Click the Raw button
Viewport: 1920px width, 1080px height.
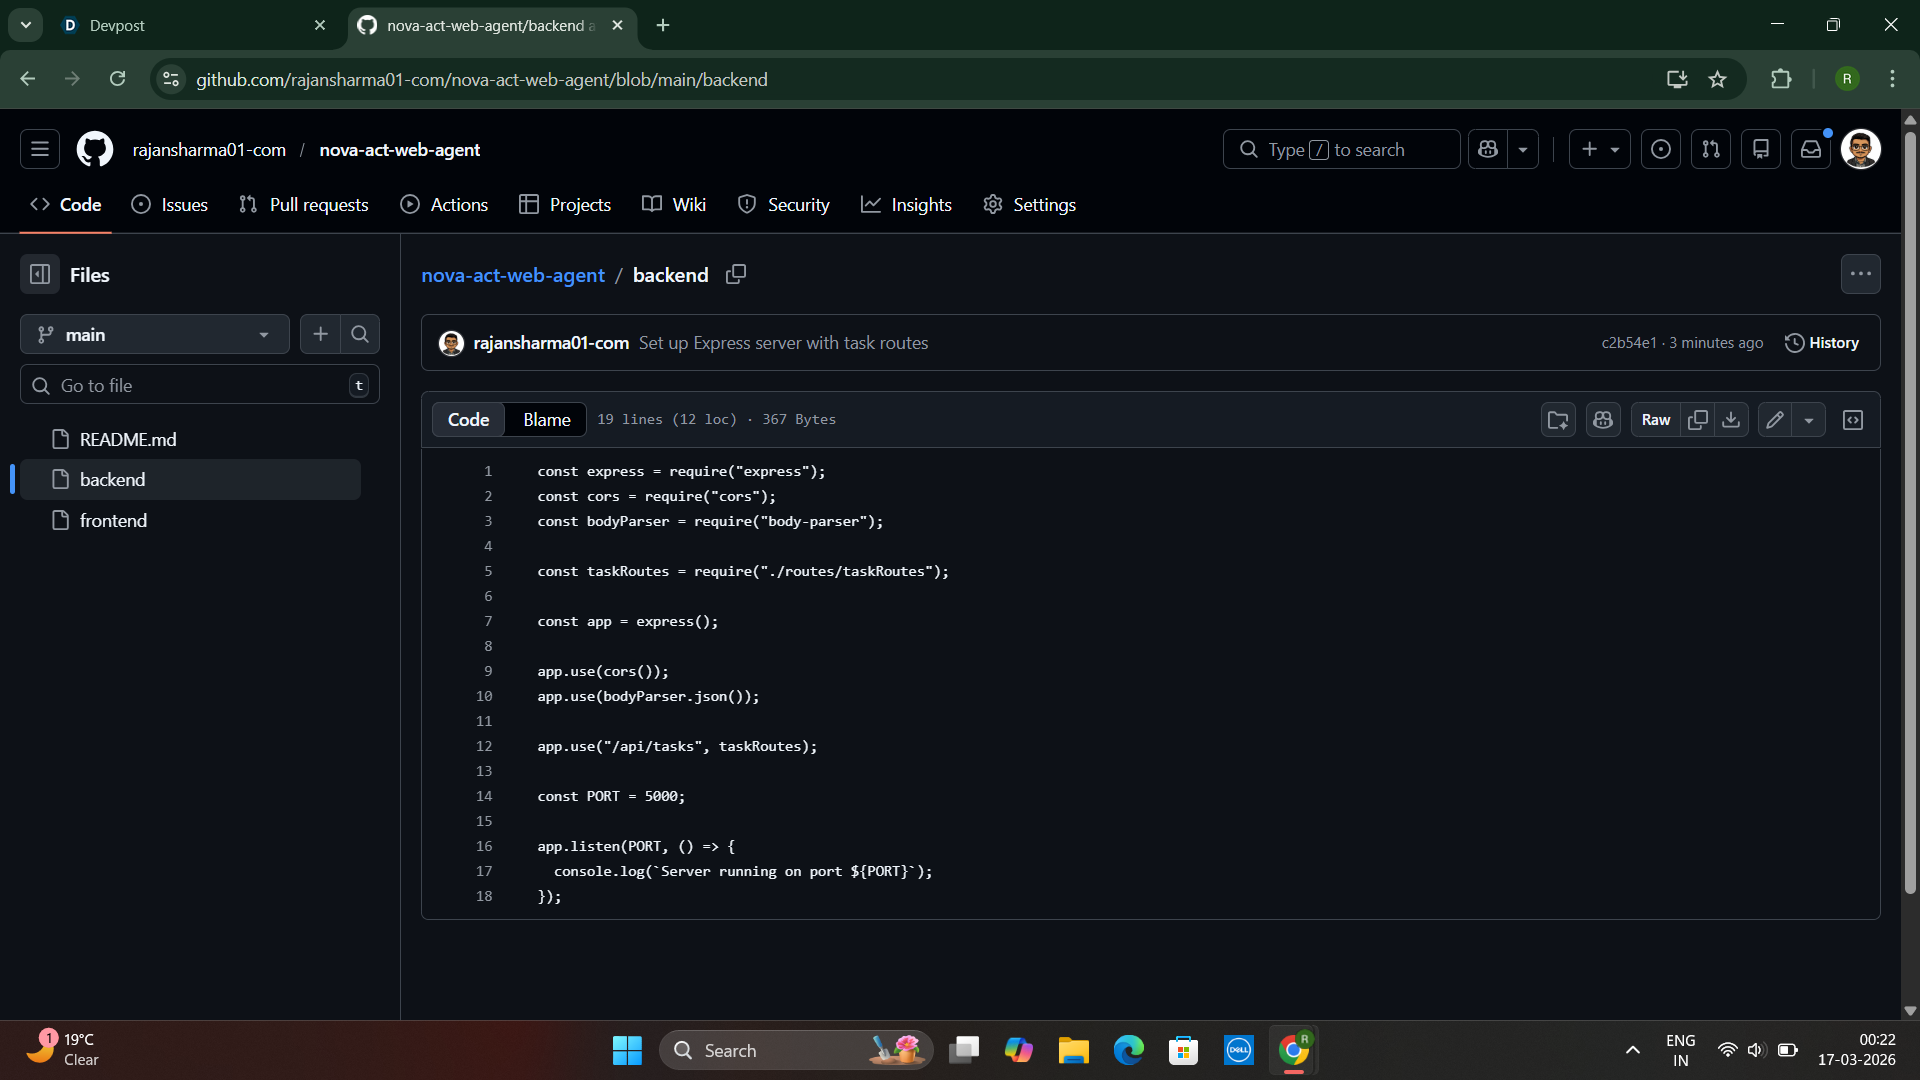pos(1655,420)
